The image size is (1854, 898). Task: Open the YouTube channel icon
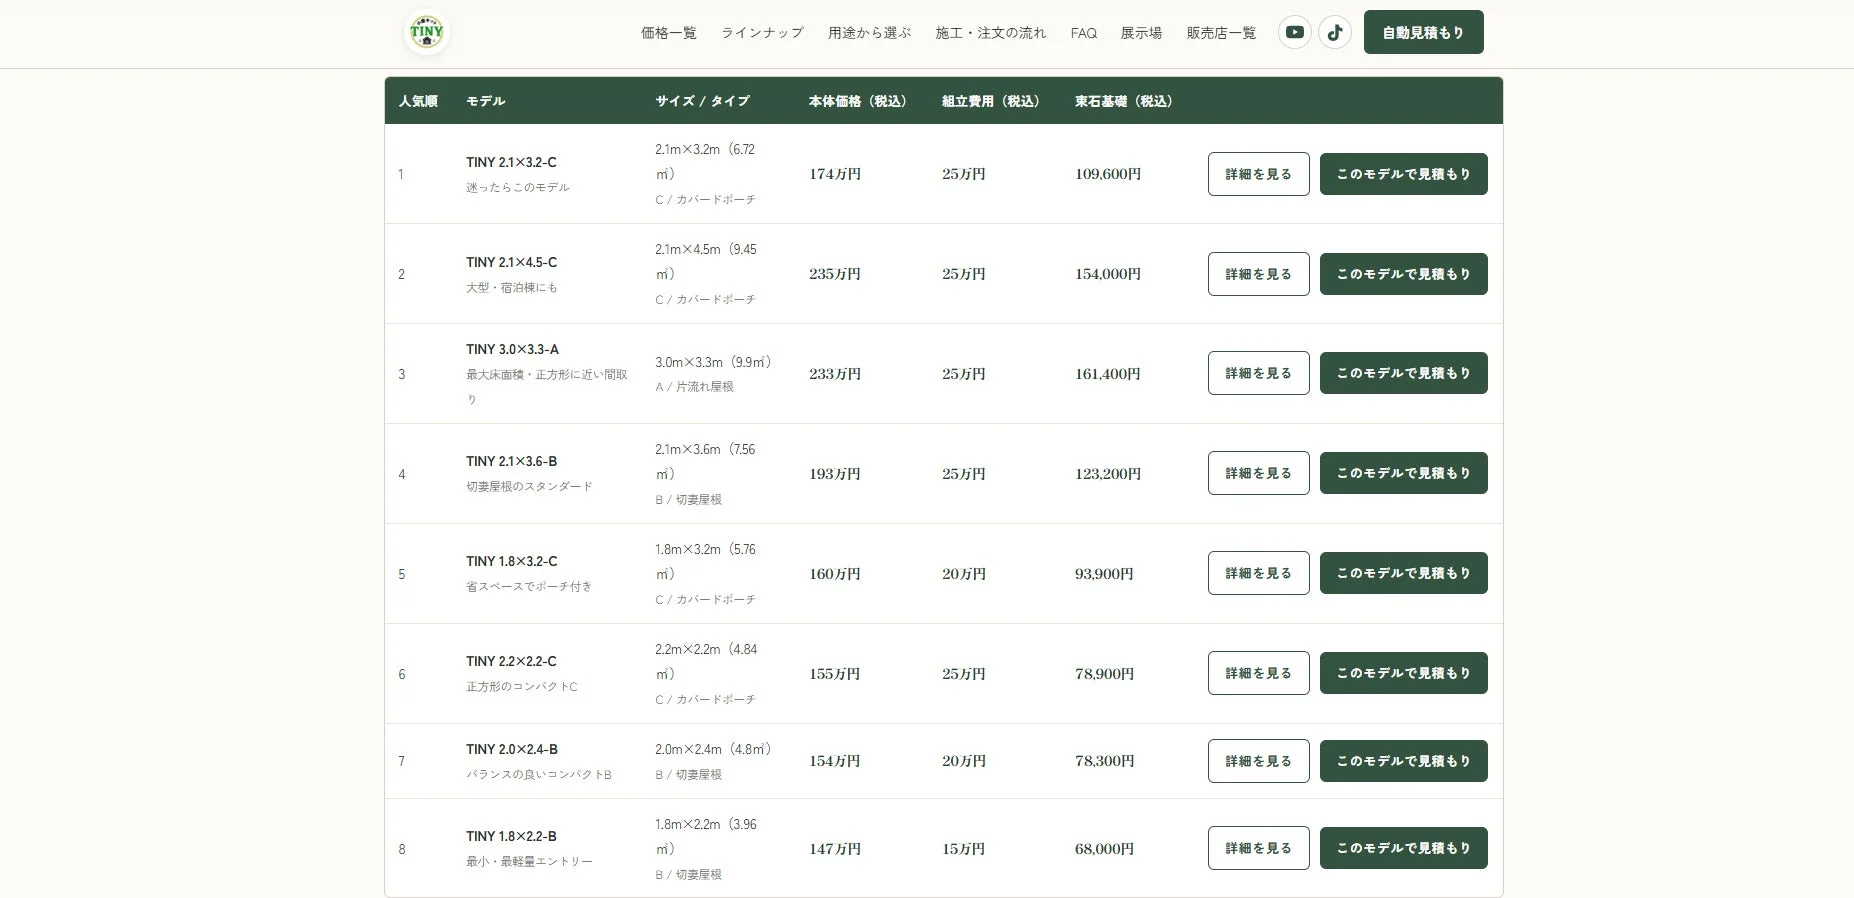tap(1294, 32)
